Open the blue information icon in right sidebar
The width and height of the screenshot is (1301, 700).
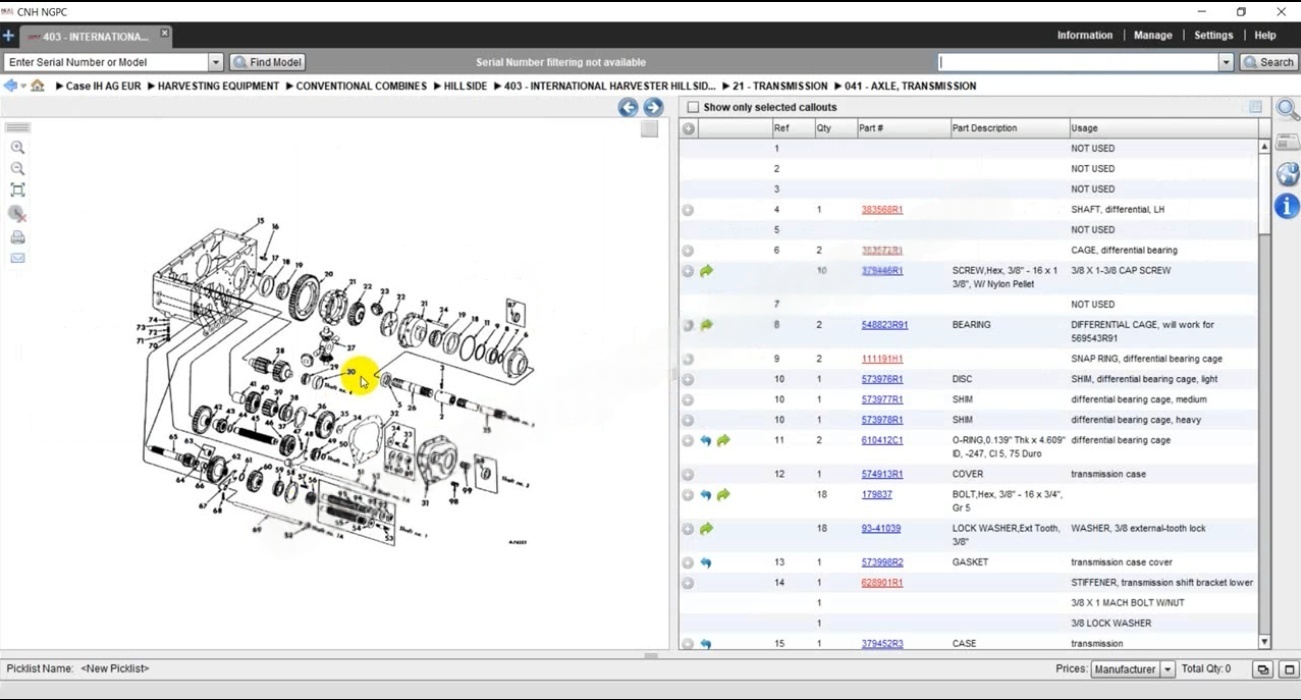(1287, 207)
